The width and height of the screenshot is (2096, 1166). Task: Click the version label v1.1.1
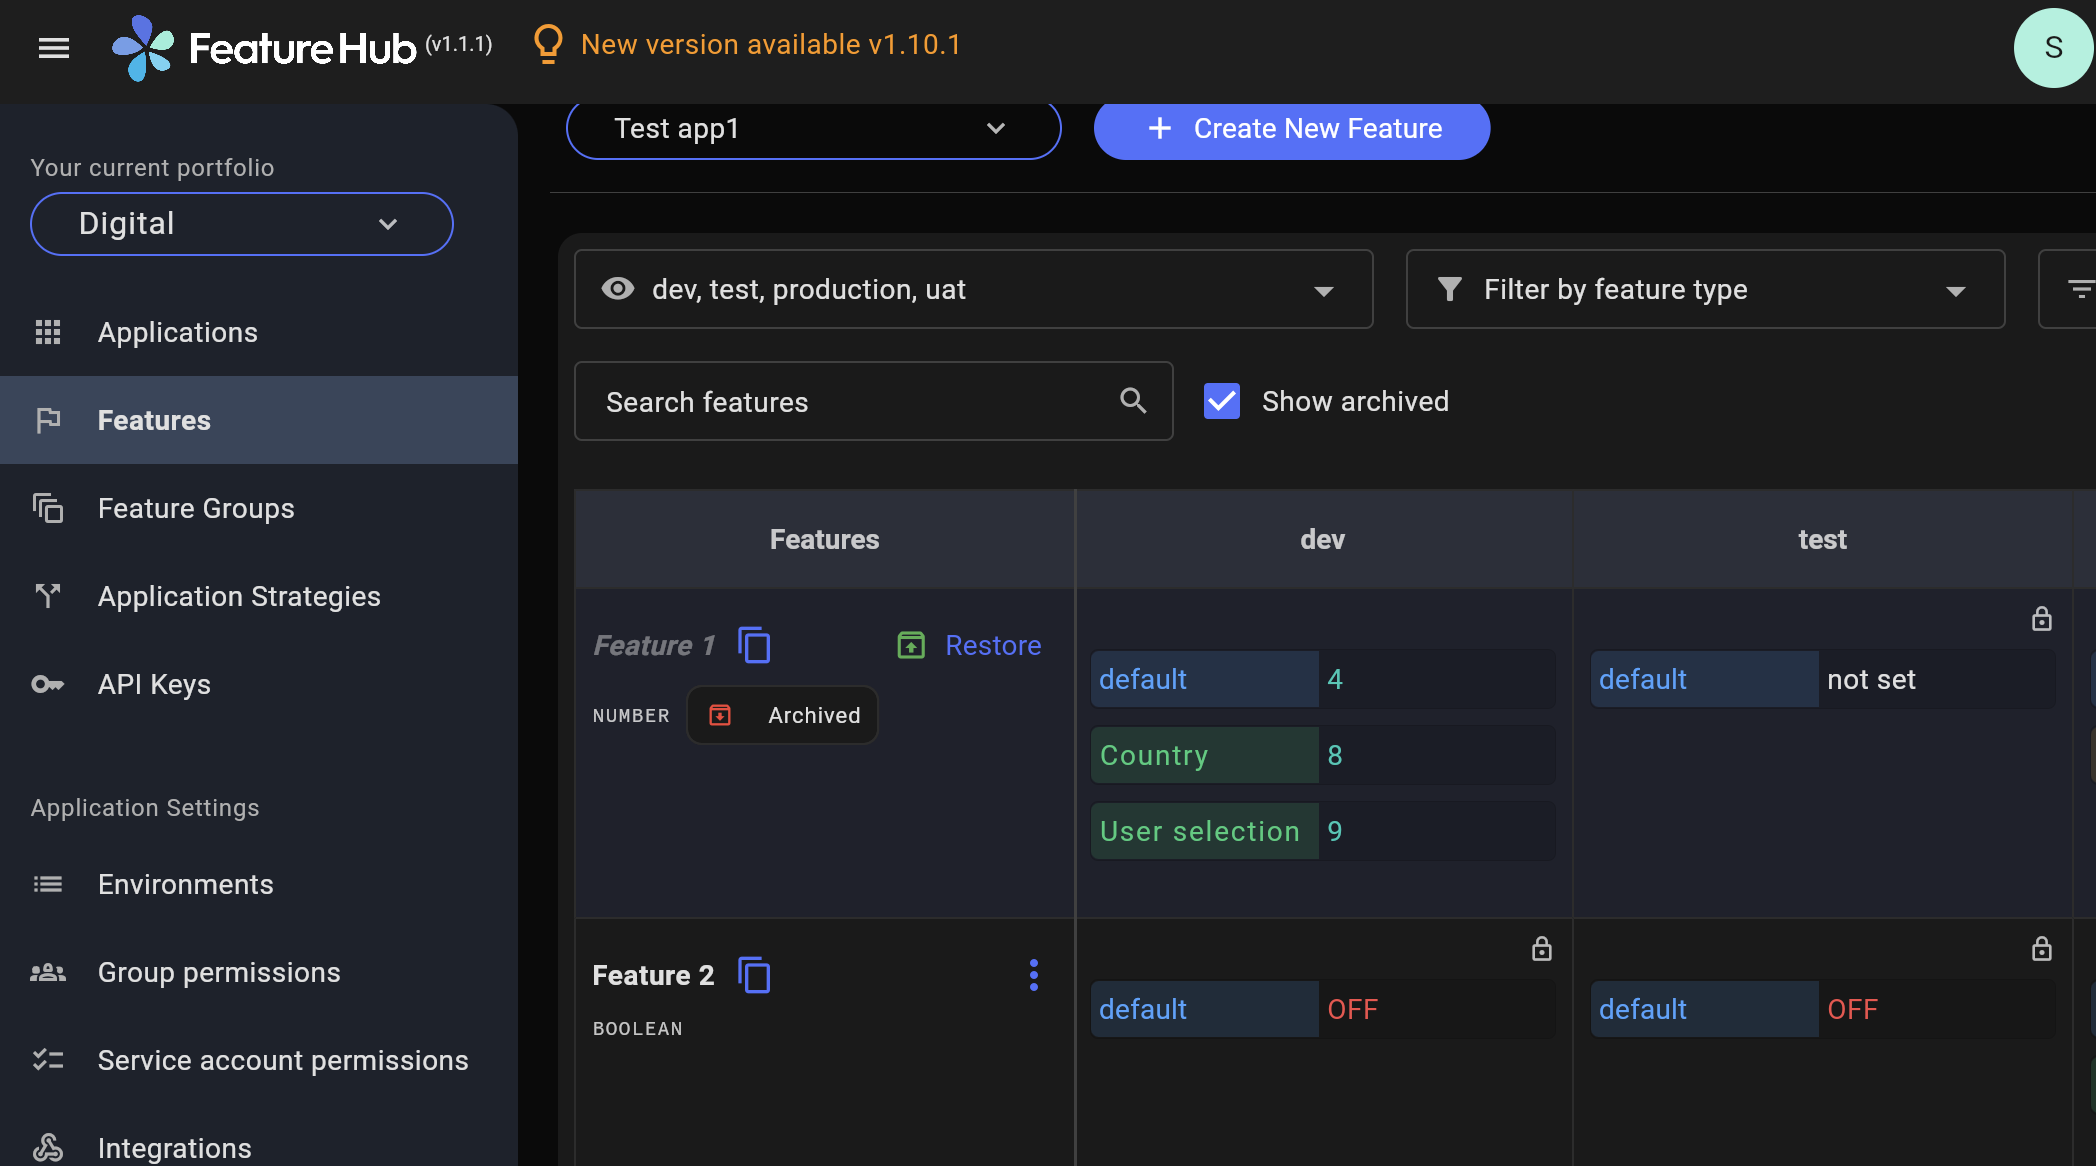pos(459,44)
